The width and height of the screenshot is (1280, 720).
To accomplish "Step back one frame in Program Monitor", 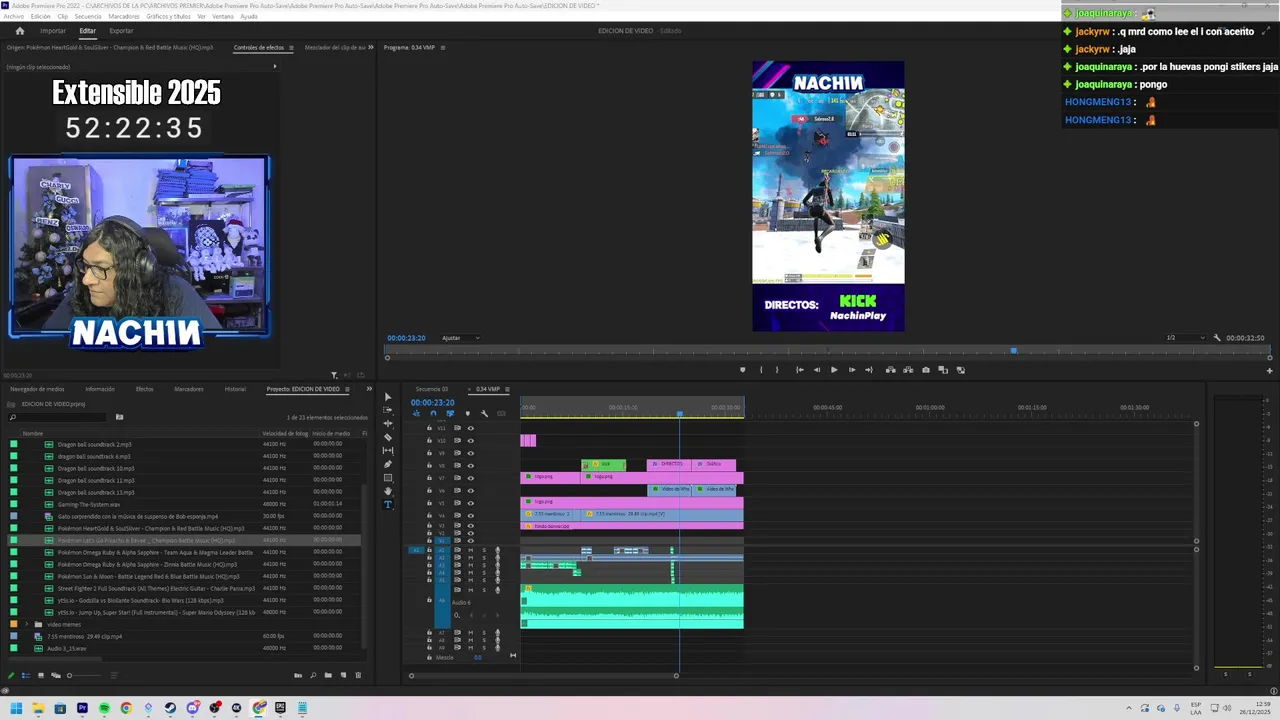I will pyautogui.click(x=817, y=370).
